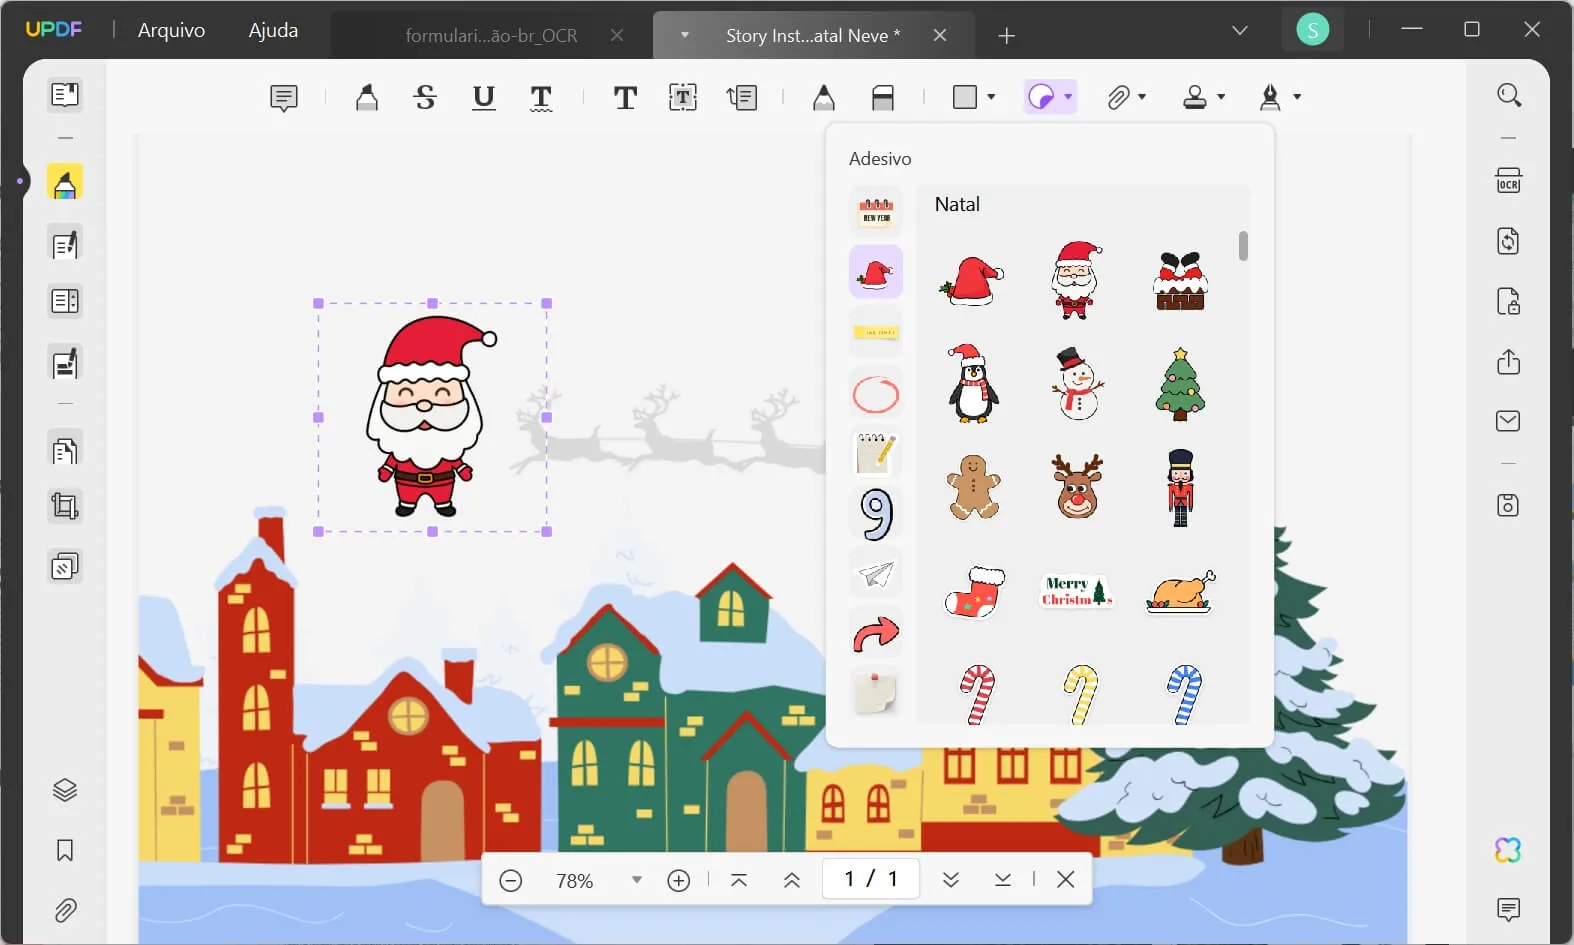
Task: Pick the squiggly underline tool
Action: point(541,98)
